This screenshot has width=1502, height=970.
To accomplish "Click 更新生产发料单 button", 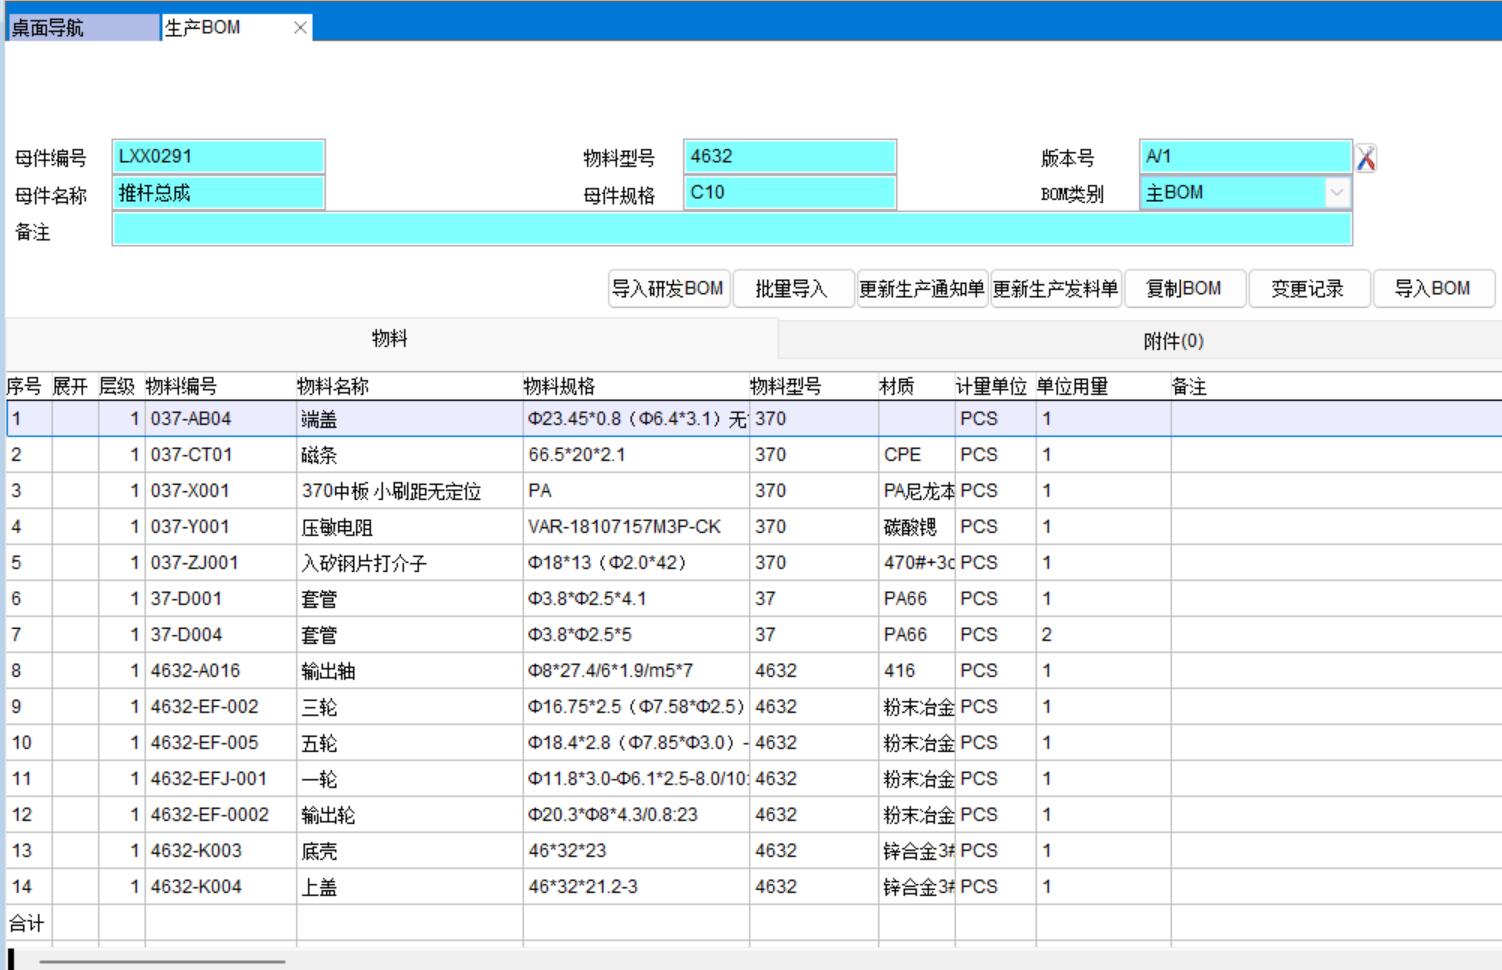I will 1055,289.
